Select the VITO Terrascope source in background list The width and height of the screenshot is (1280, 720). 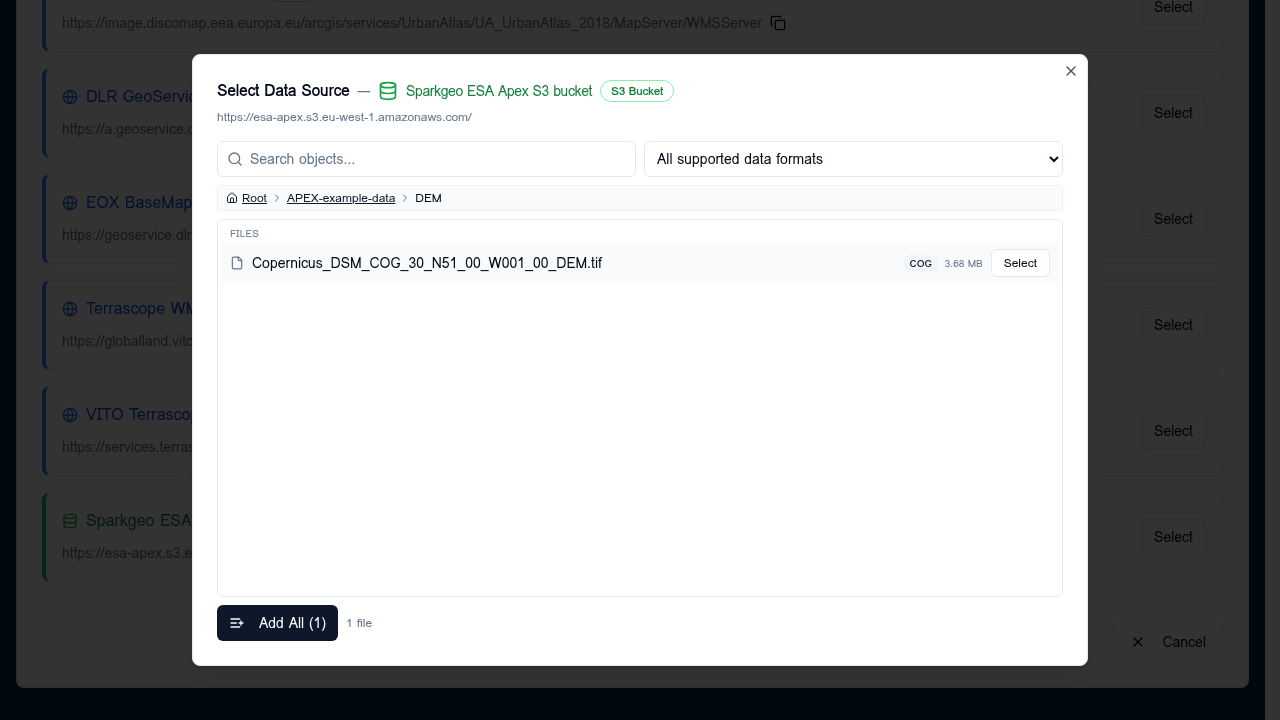(x=1173, y=431)
